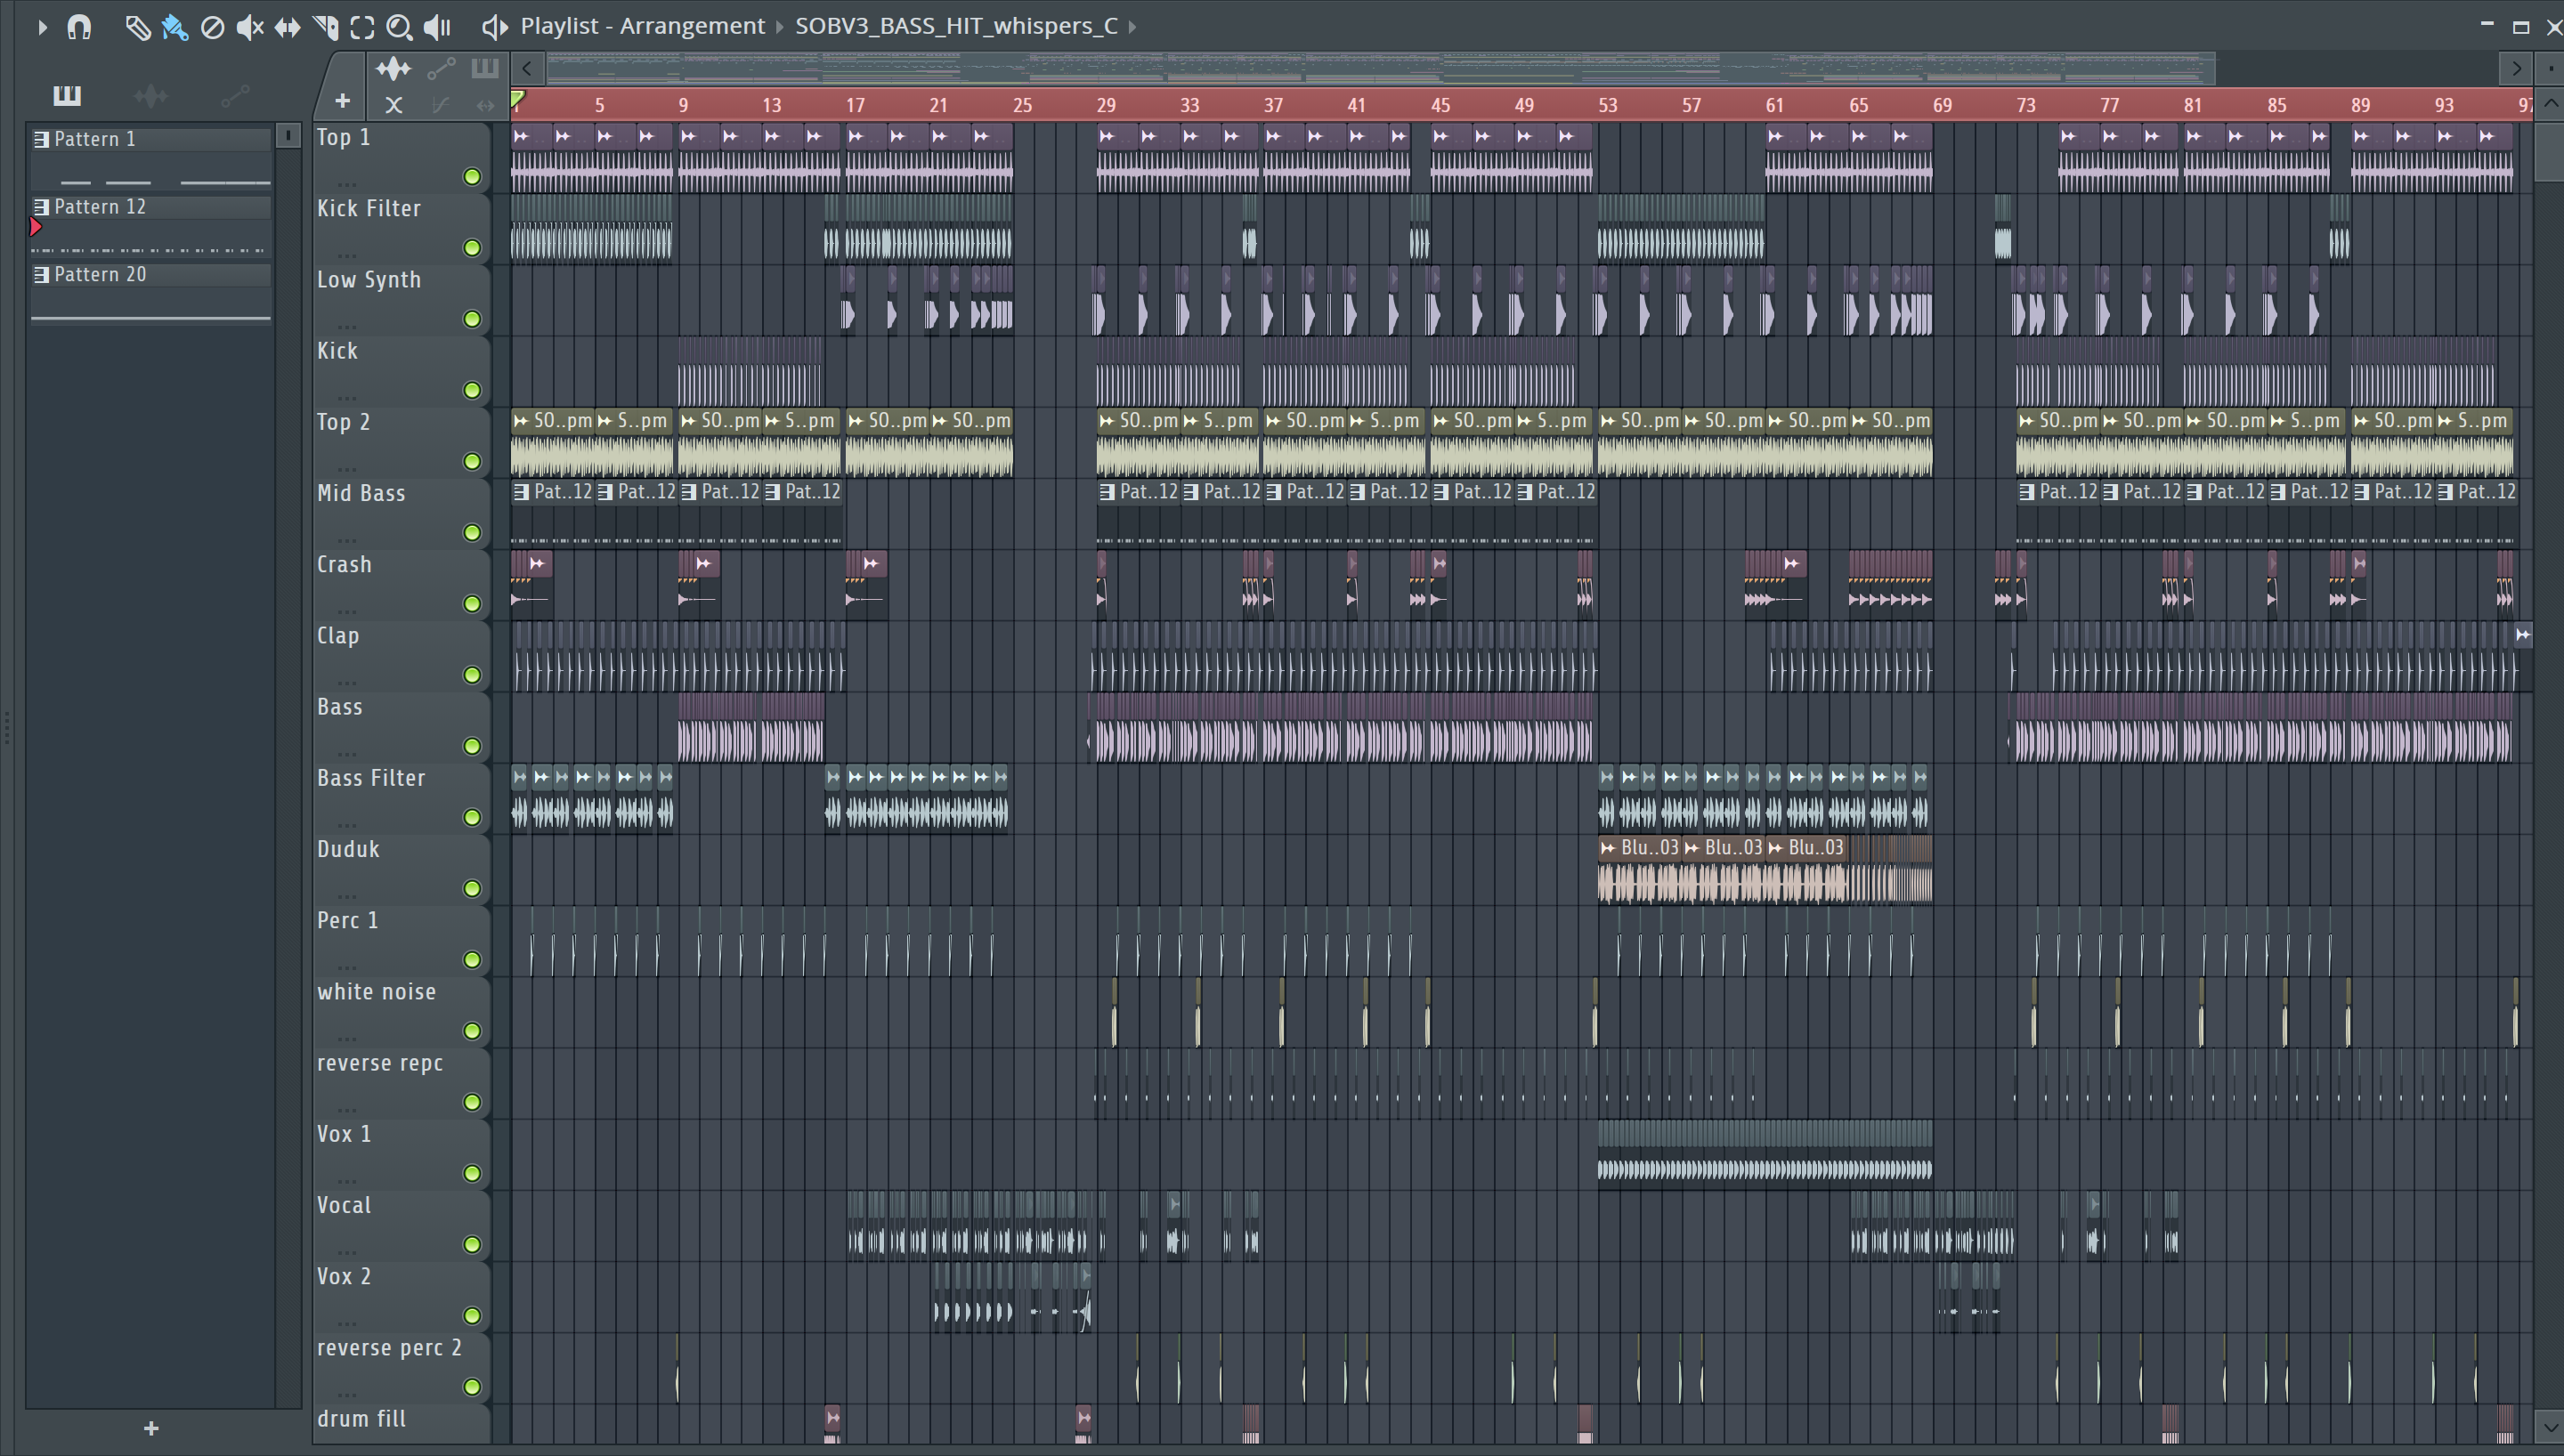Screen dimensions: 2564x1456
Task: Mute the Kick Filter track
Action: tap(472, 248)
